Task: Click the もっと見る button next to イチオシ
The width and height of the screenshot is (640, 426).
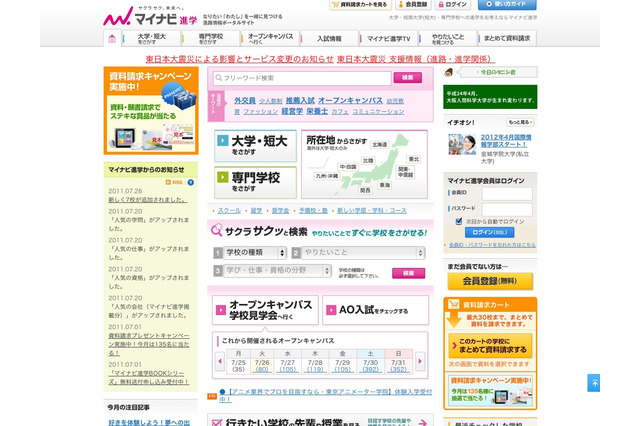Action: click(x=520, y=122)
